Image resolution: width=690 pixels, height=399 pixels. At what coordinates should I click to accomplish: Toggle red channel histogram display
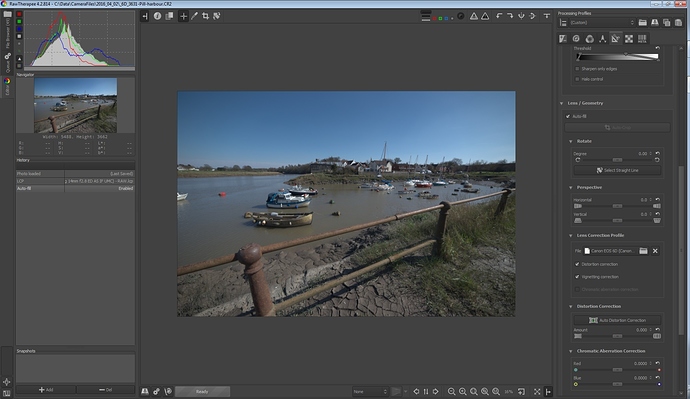19,14
